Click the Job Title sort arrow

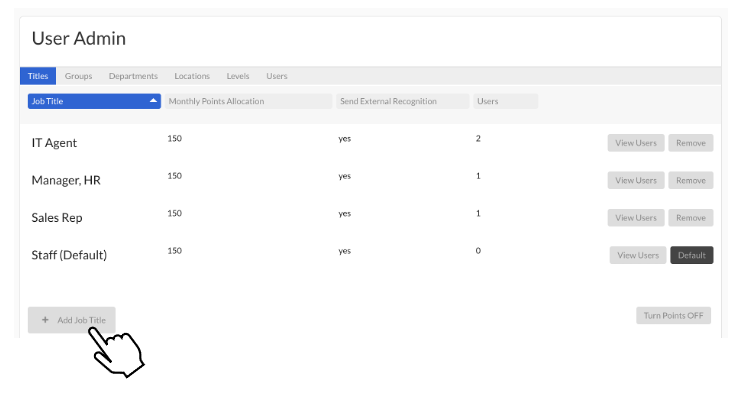click(x=153, y=101)
